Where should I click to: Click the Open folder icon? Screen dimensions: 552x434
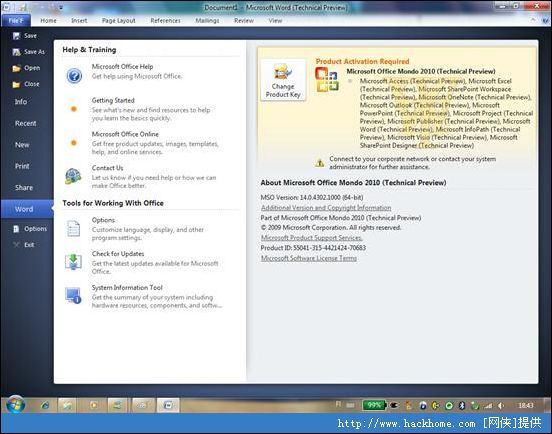17,68
